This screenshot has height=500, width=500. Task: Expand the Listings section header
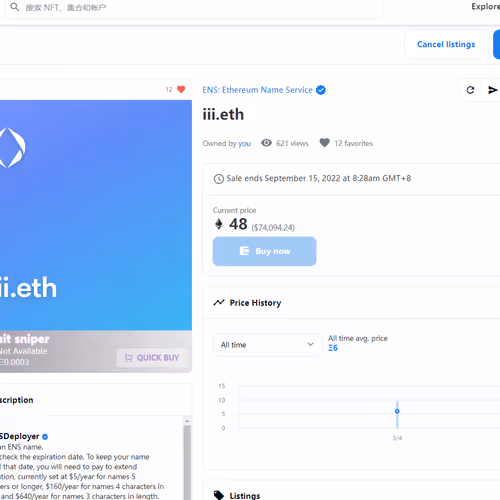click(351, 493)
